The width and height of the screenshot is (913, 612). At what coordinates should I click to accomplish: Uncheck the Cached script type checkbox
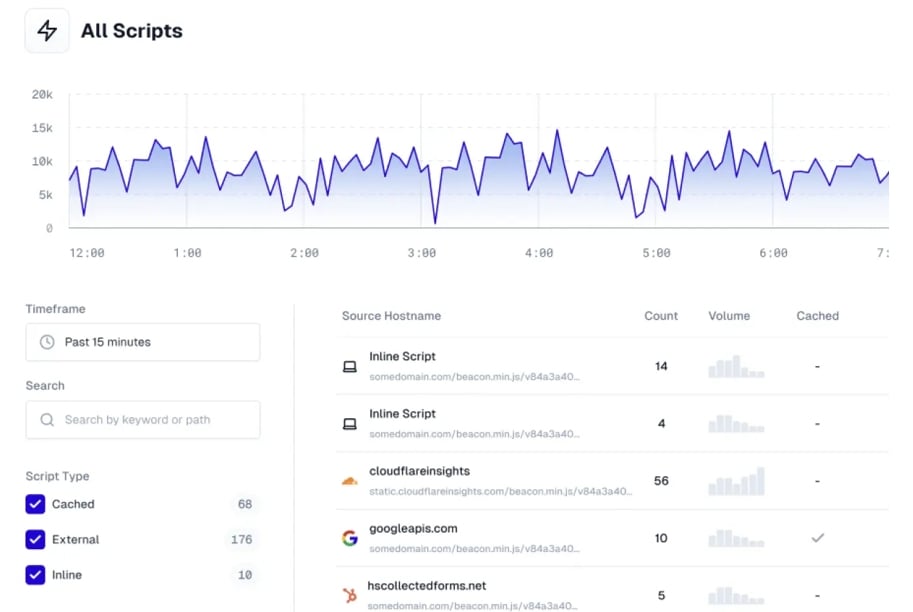pos(35,504)
